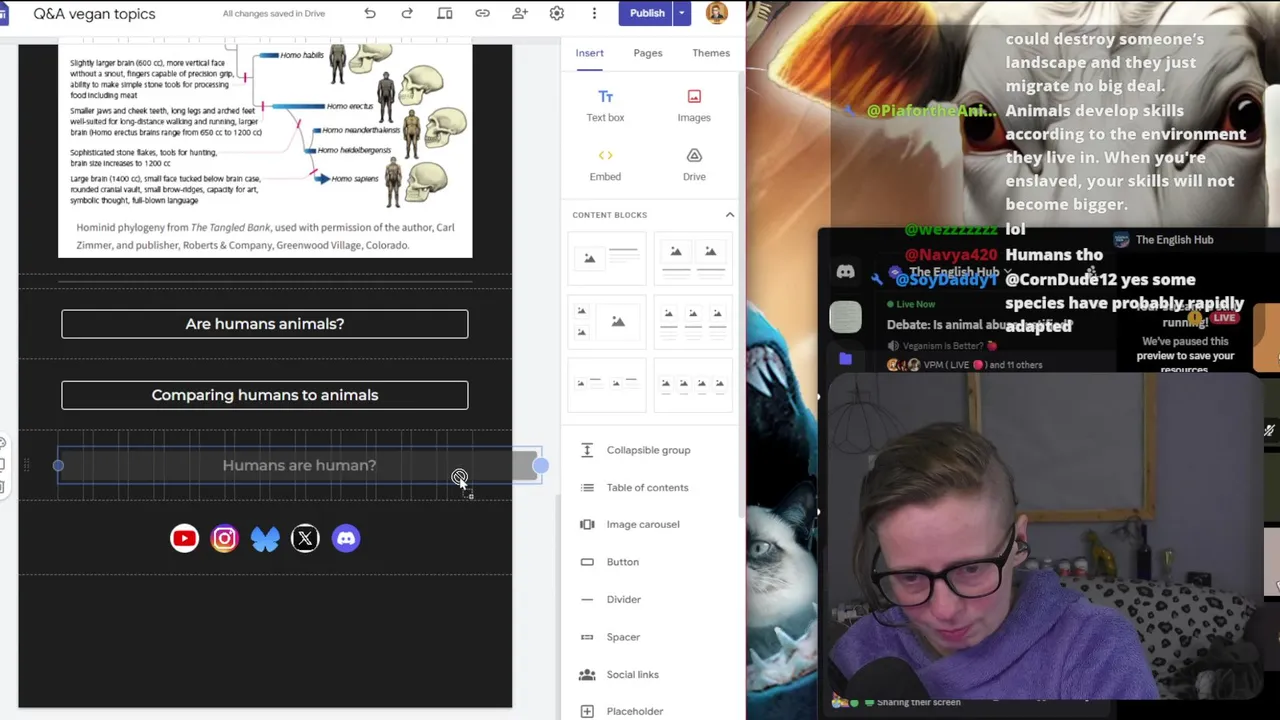Insert a Divider element

click(623, 599)
